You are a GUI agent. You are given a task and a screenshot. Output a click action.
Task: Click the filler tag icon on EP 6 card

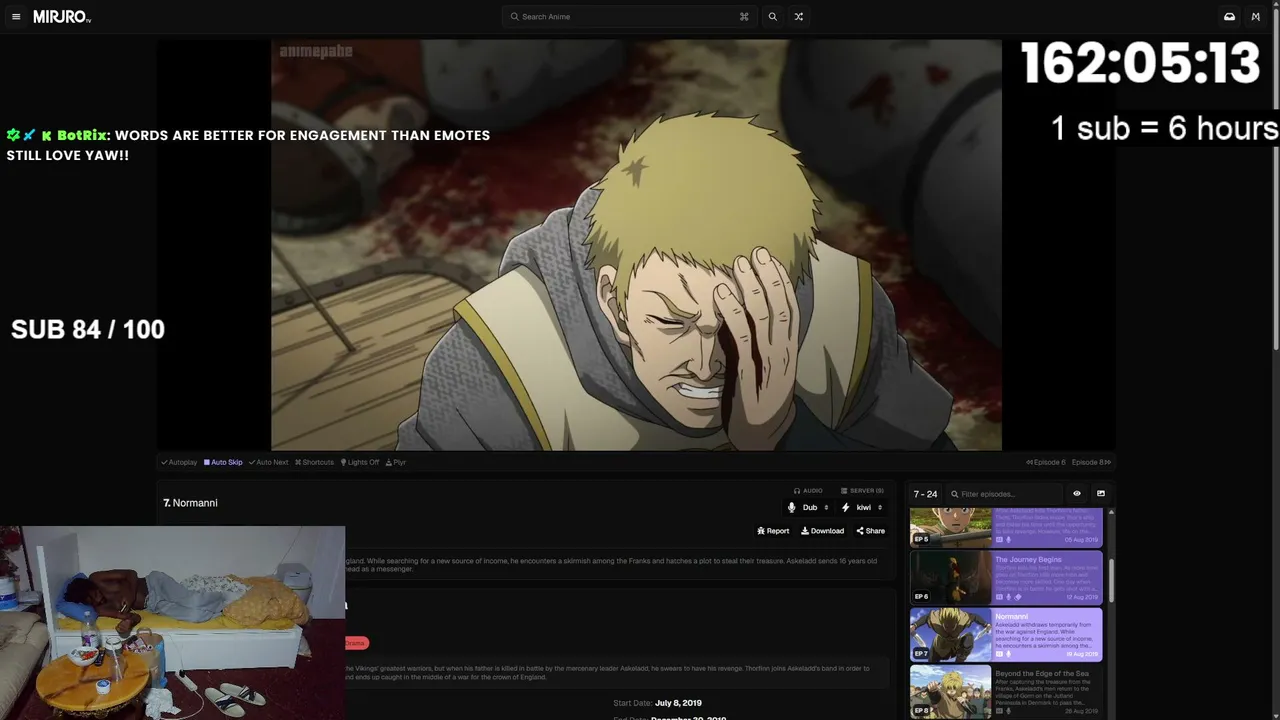(1019, 597)
